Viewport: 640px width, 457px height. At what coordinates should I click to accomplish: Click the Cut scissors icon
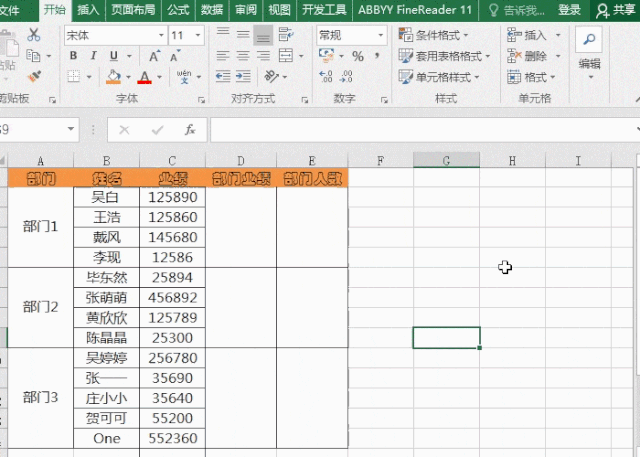point(33,35)
